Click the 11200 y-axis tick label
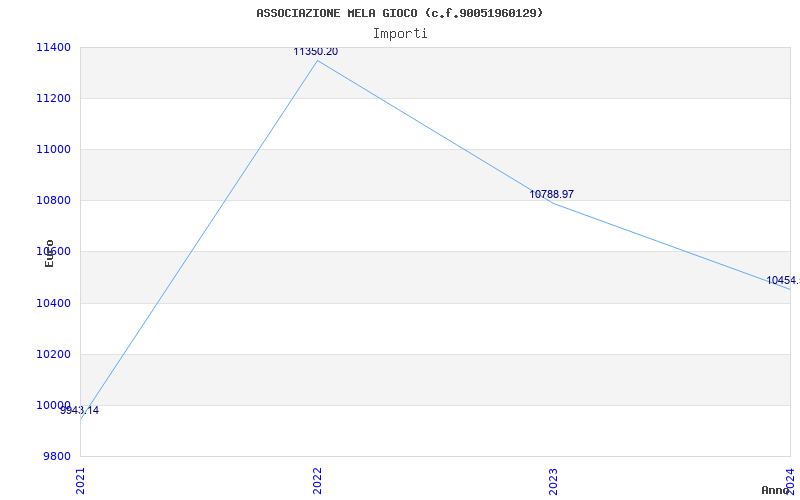 point(53,98)
